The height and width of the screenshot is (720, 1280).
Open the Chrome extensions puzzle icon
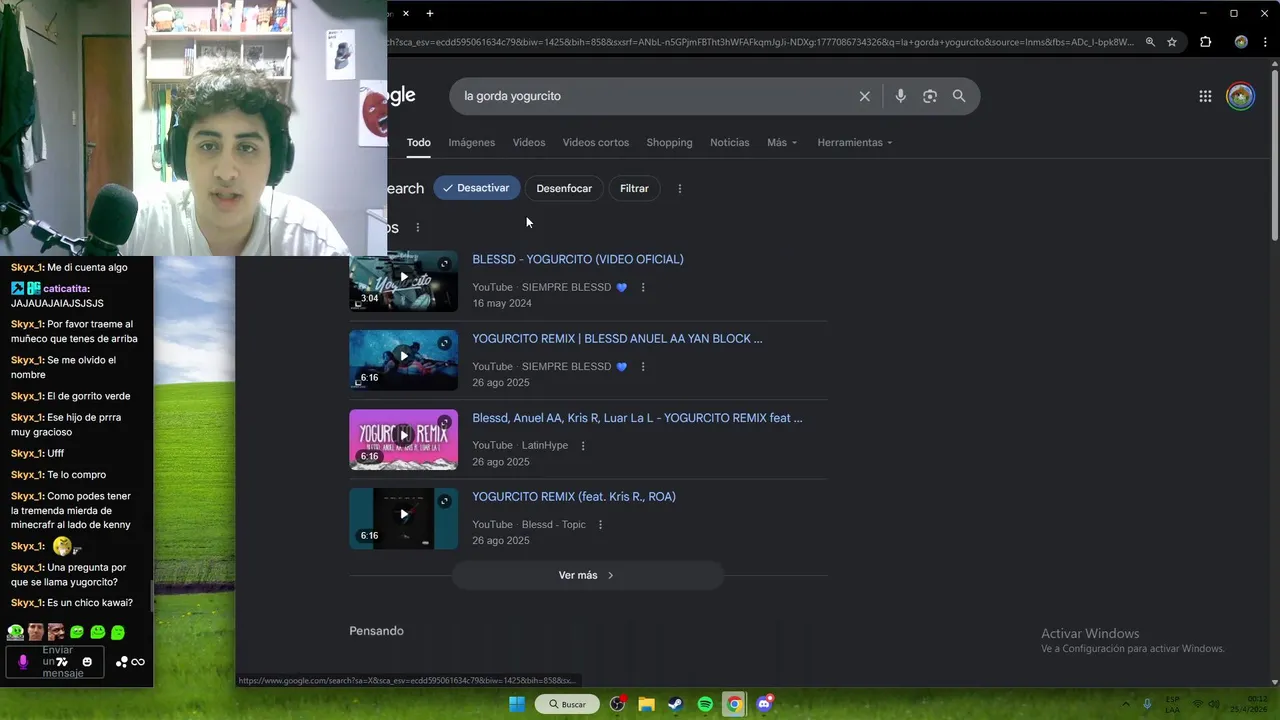1205,42
